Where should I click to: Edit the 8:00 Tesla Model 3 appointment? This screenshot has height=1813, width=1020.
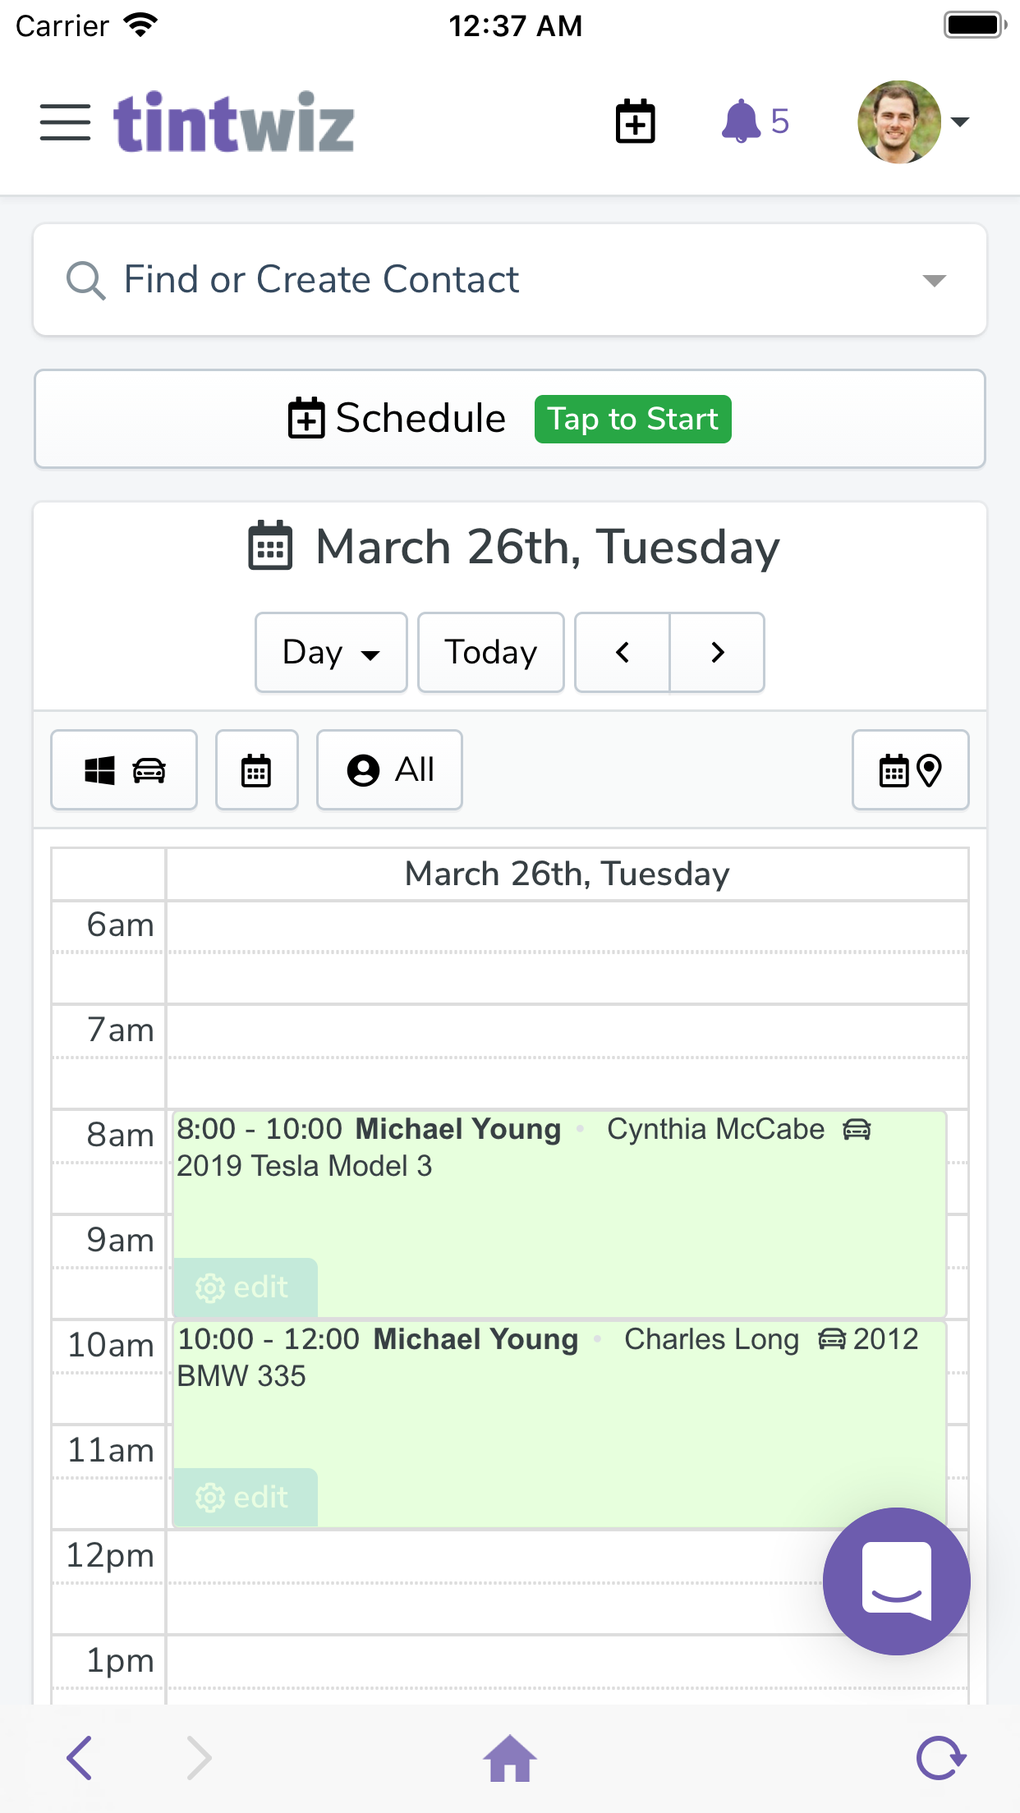(244, 1287)
